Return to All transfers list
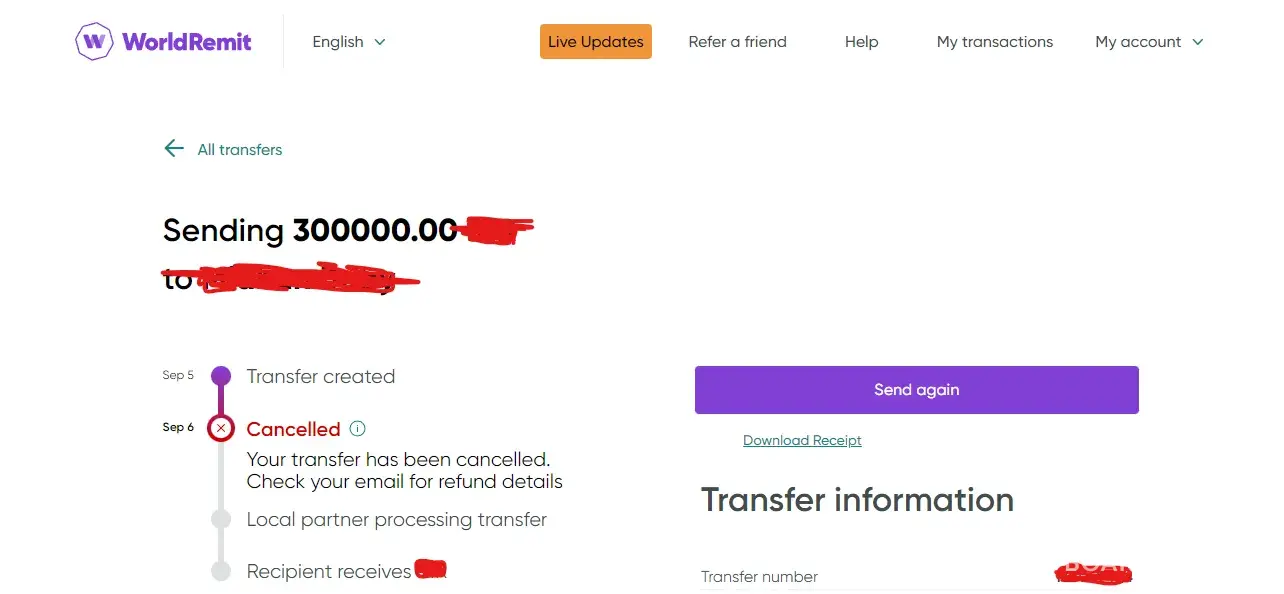The height and width of the screenshot is (594, 1284). pyautogui.click(x=240, y=150)
